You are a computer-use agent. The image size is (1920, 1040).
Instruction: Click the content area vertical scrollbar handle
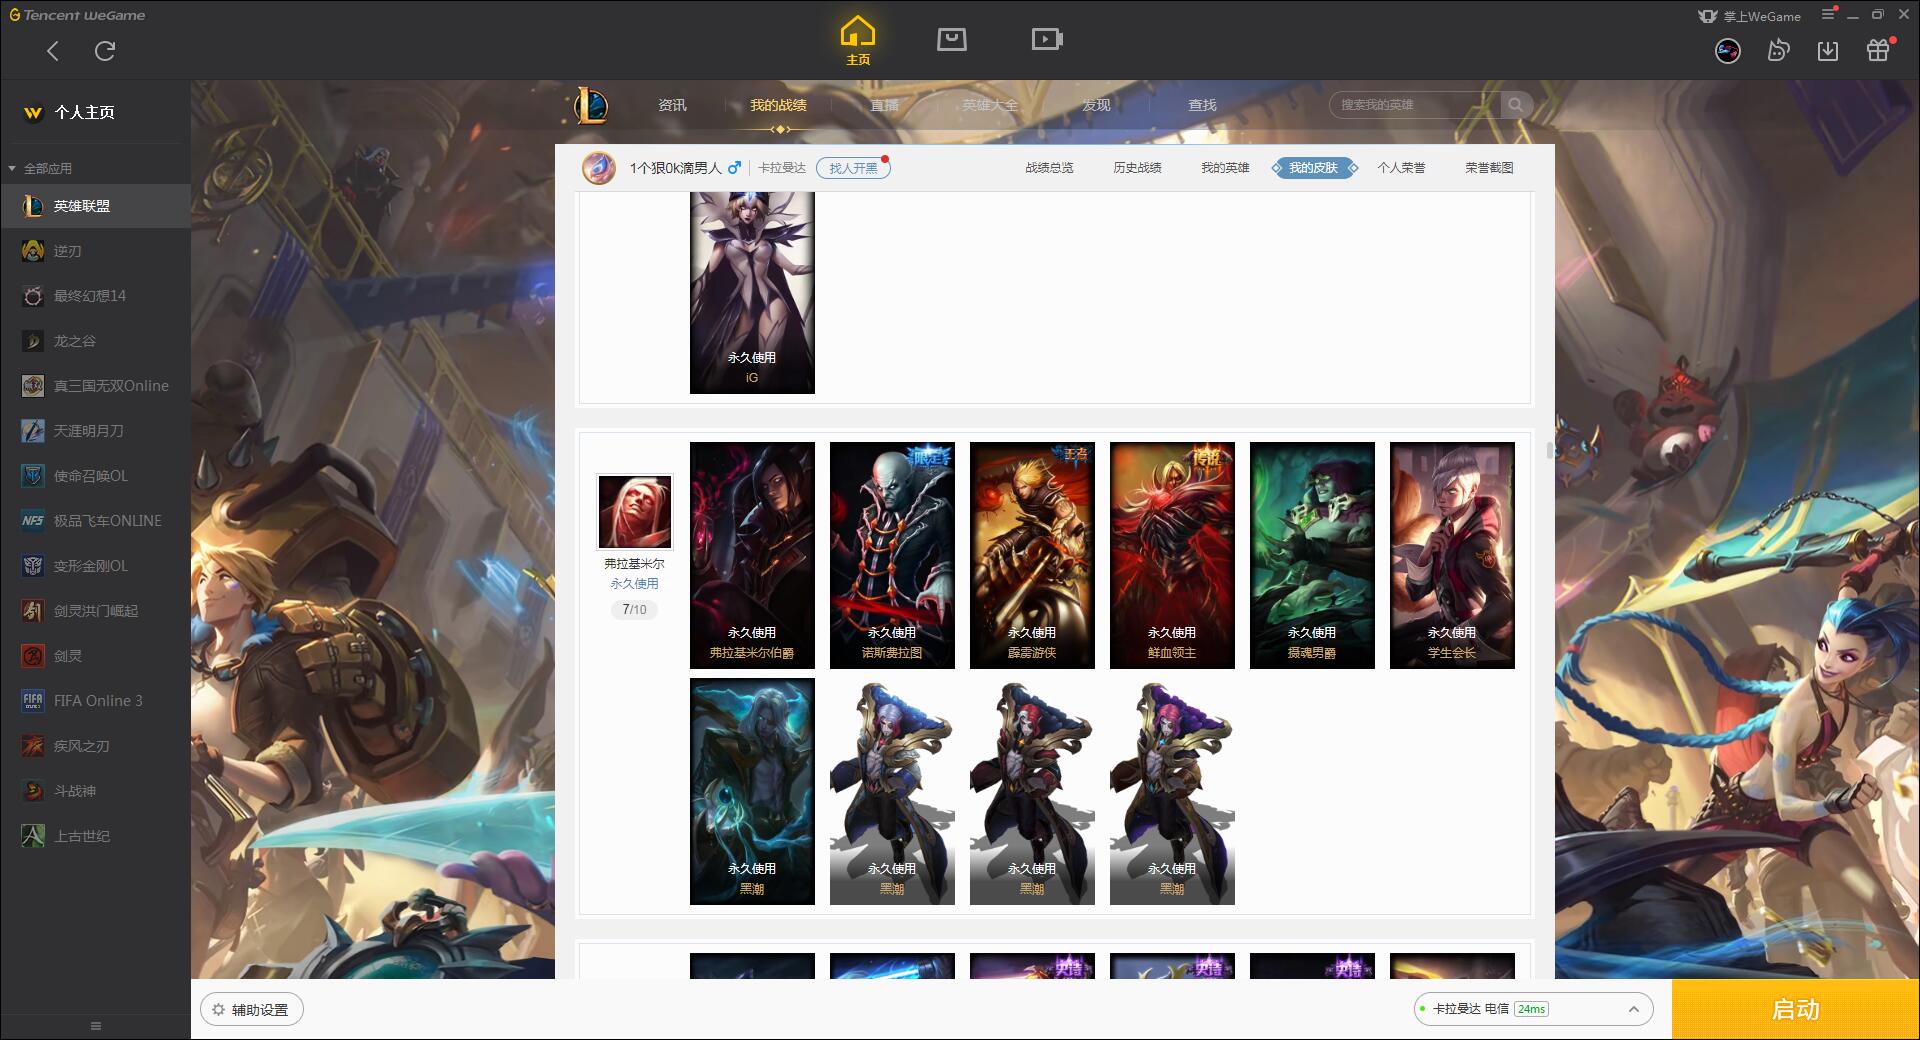click(1550, 450)
